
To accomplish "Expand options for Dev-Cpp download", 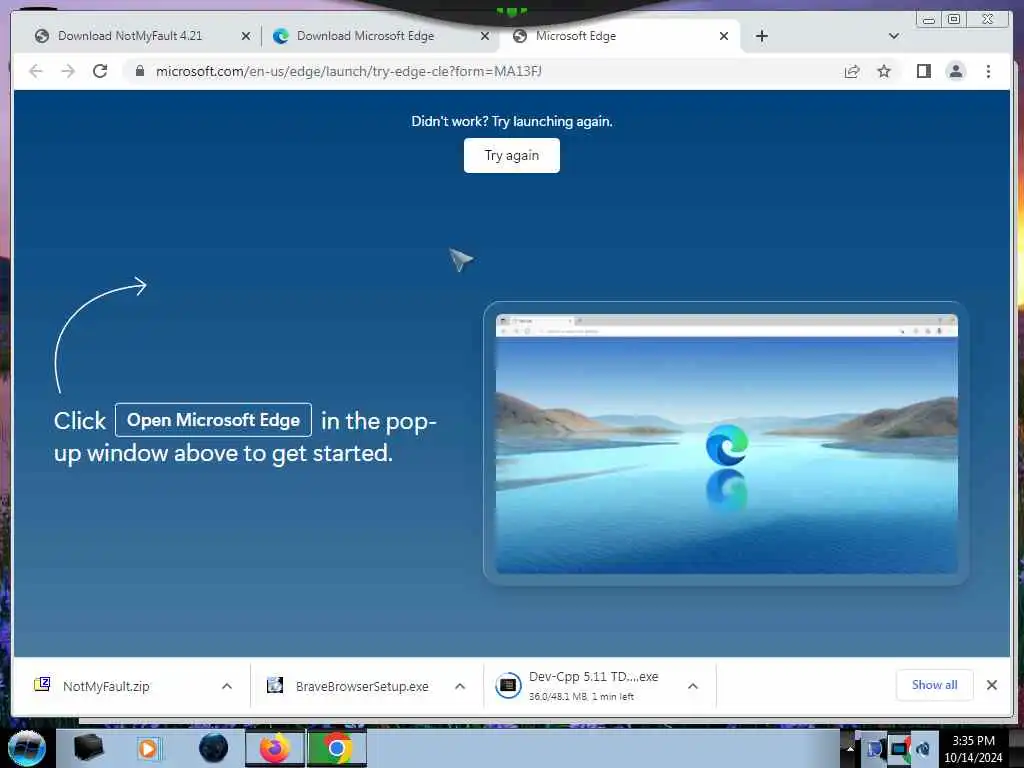I will tap(693, 686).
